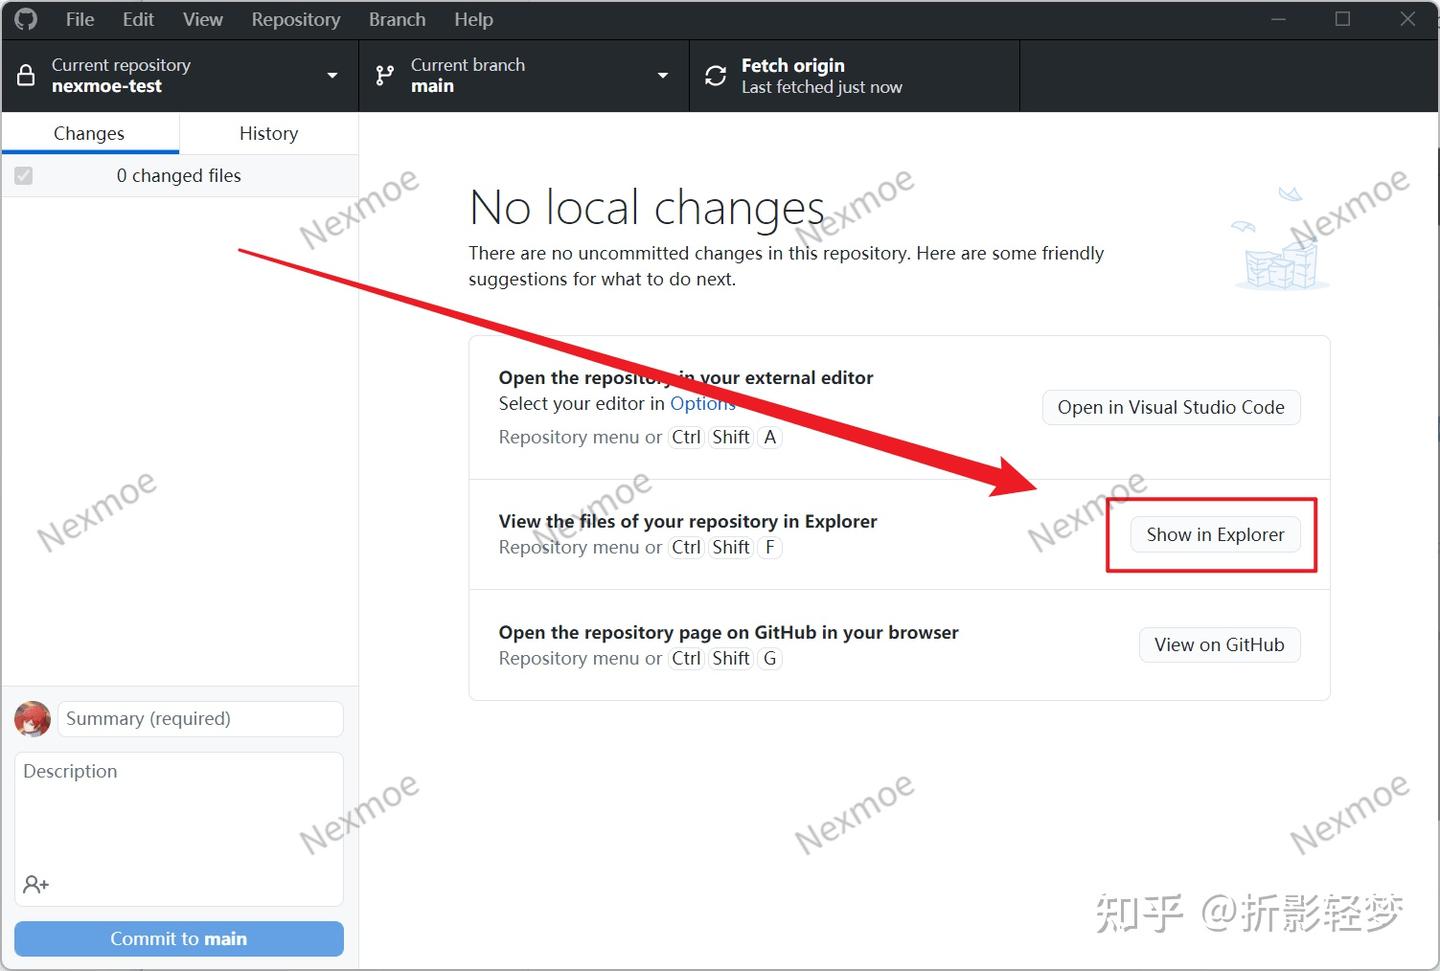The width and height of the screenshot is (1440, 971).
Task: Toggle the changed files checkbox
Action: [23, 175]
